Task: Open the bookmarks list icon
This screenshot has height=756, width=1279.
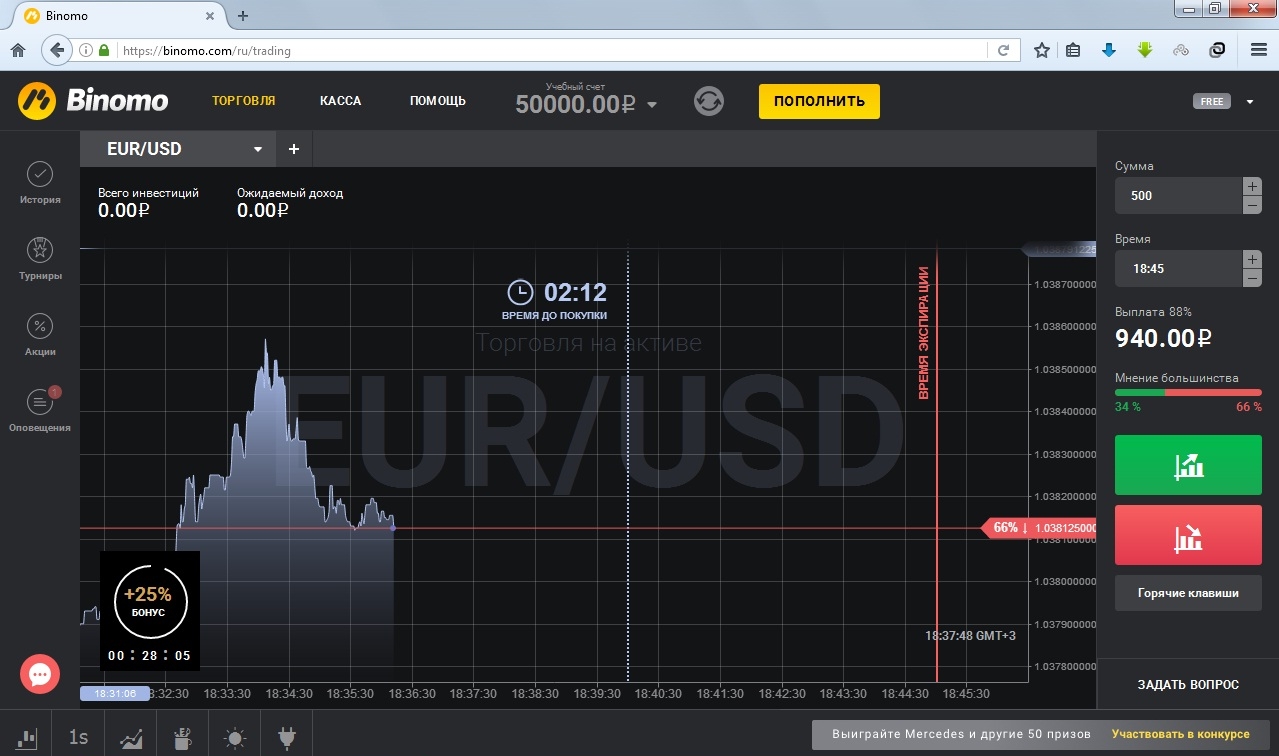Action: pyautogui.click(x=1073, y=50)
